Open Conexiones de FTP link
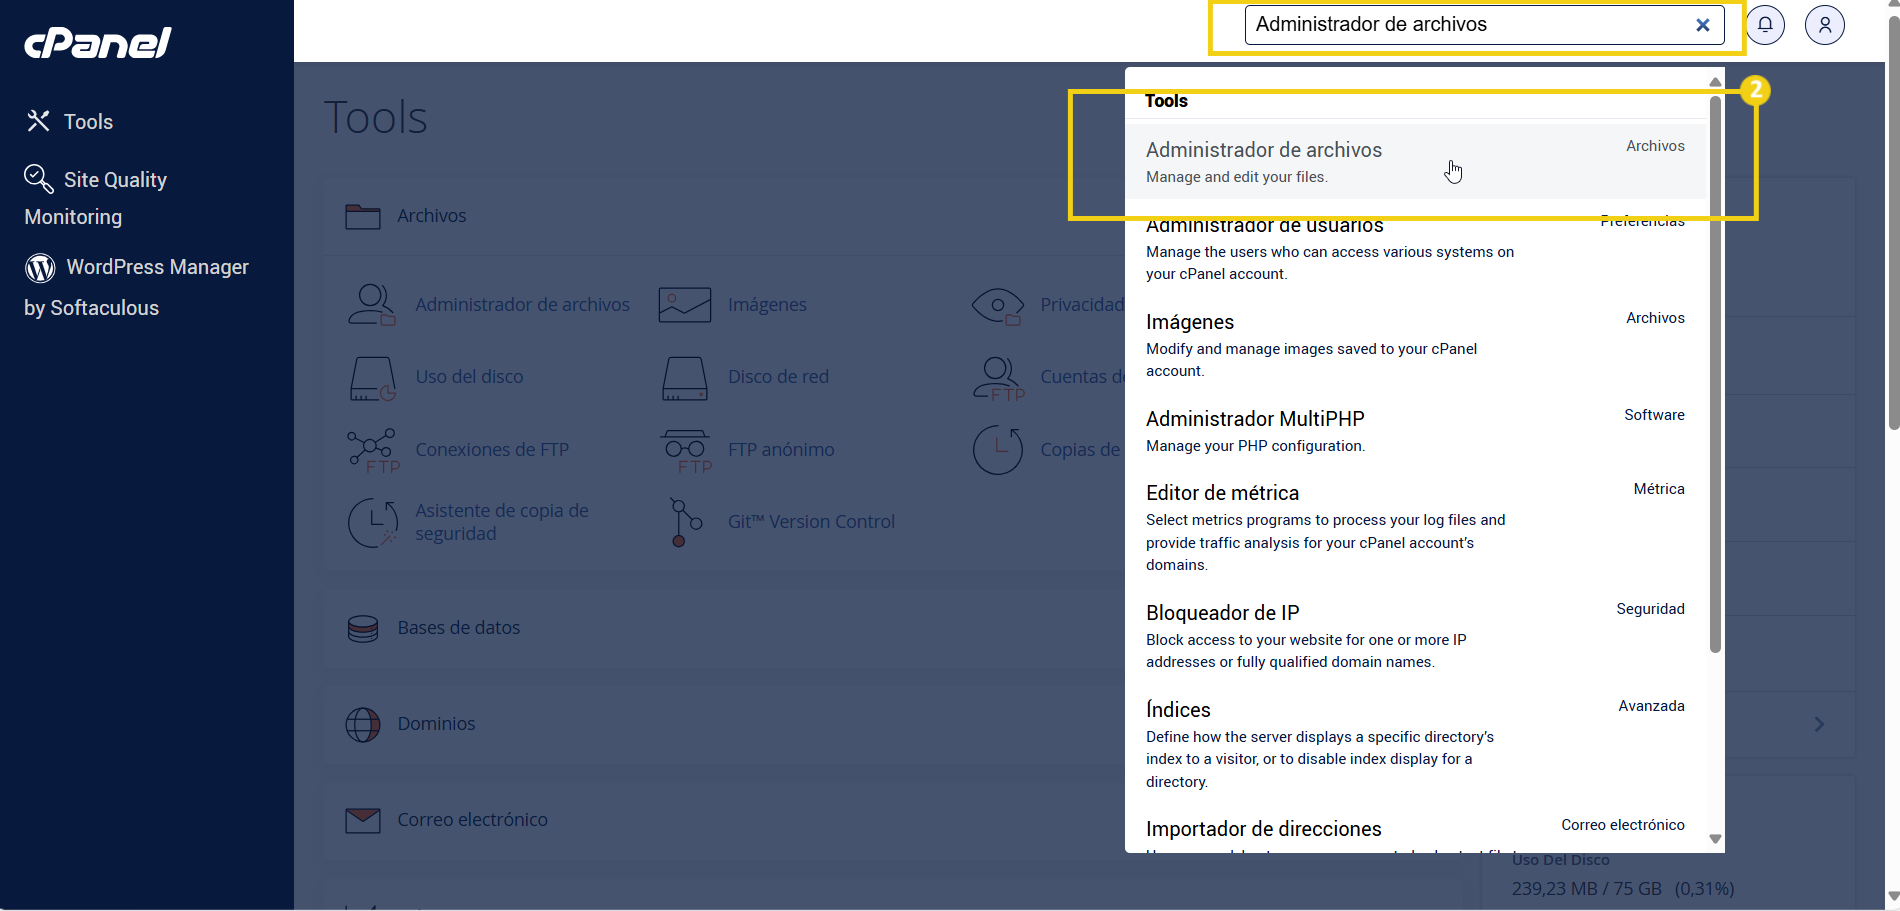Screen dimensions: 1900x911 [x=492, y=450]
